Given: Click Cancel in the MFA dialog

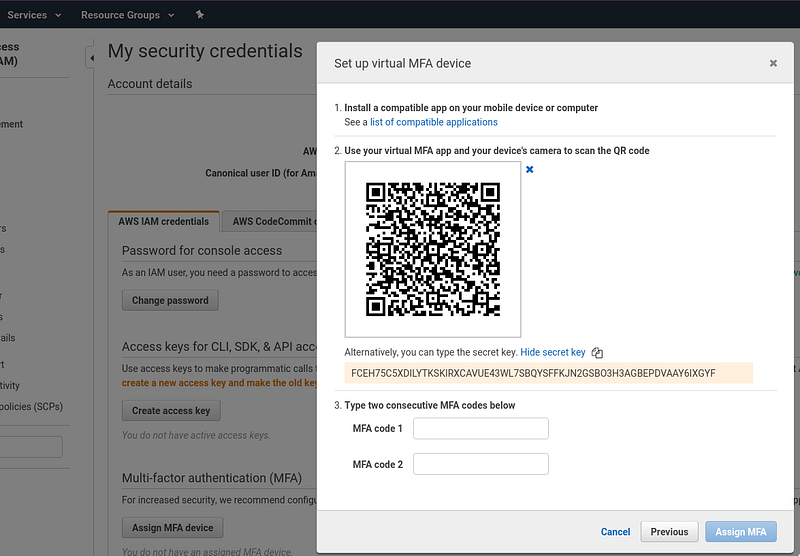Looking at the screenshot, I should (x=615, y=532).
